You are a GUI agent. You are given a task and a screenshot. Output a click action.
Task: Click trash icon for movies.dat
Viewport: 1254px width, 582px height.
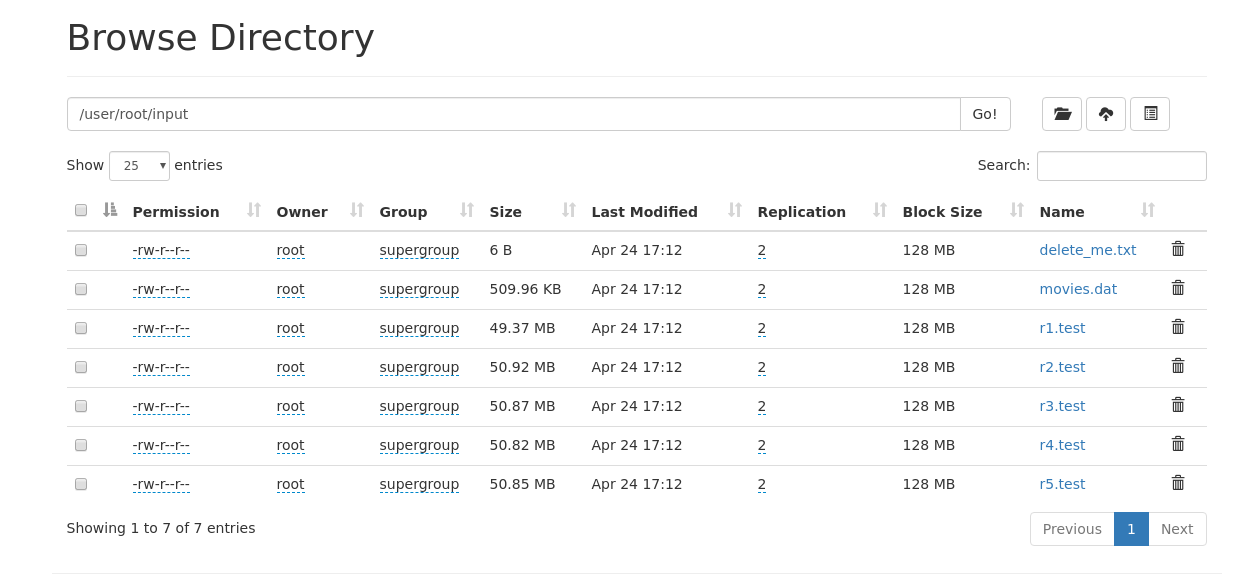click(1178, 288)
